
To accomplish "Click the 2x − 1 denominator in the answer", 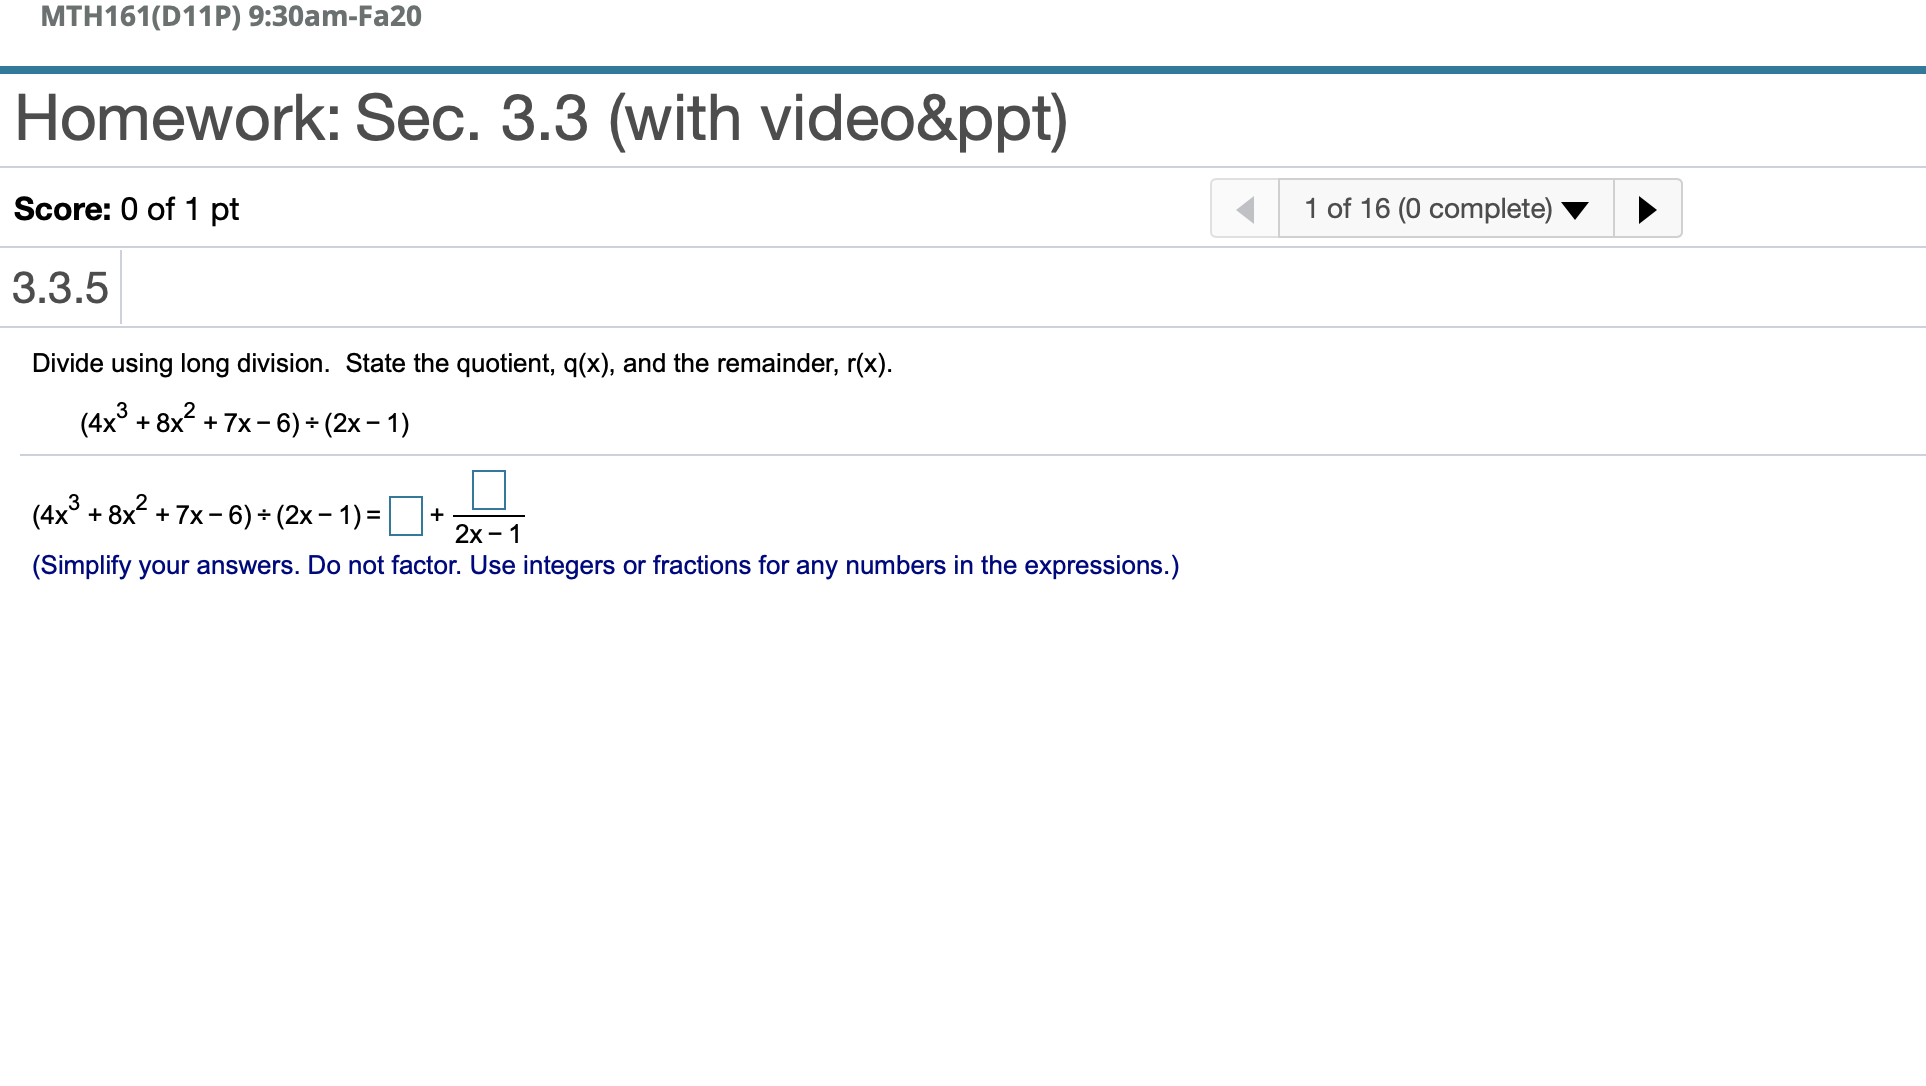I will pyautogui.click(x=488, y=534).
